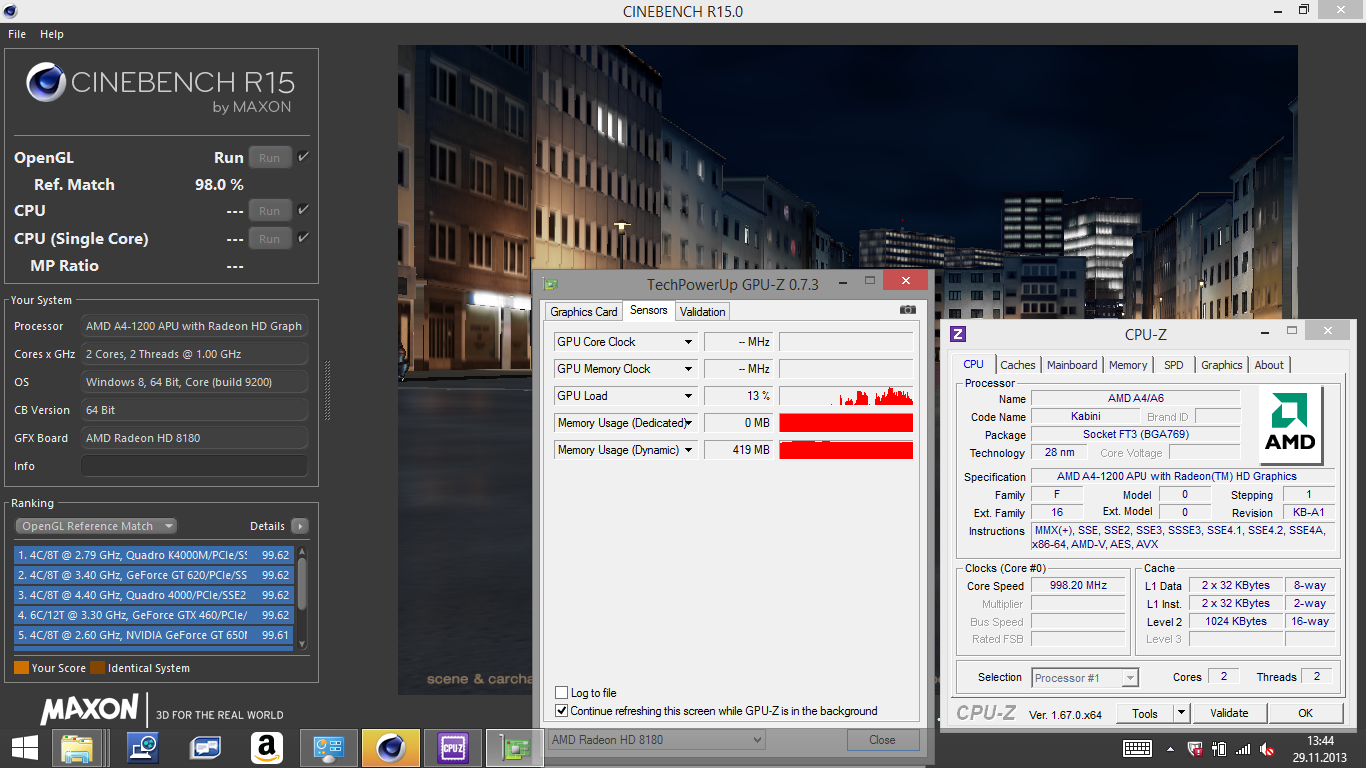1366x768 pixels.
Task: Click the MAXON logo at the bottom left
Action: click(x=89, y=710)
